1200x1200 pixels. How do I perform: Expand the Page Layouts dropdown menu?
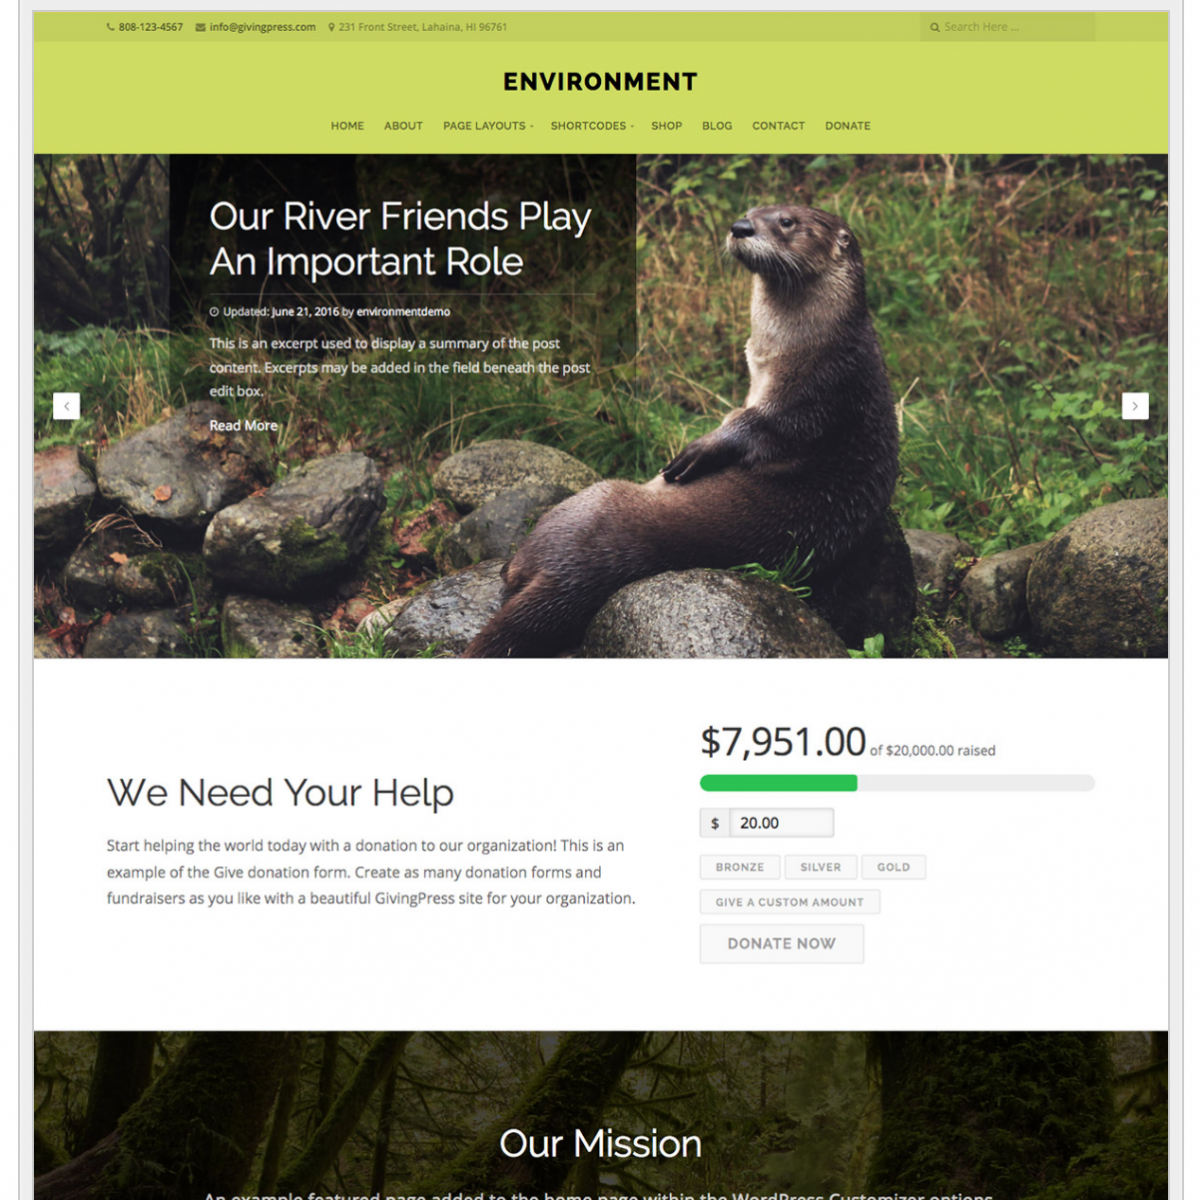pos(488,126)
